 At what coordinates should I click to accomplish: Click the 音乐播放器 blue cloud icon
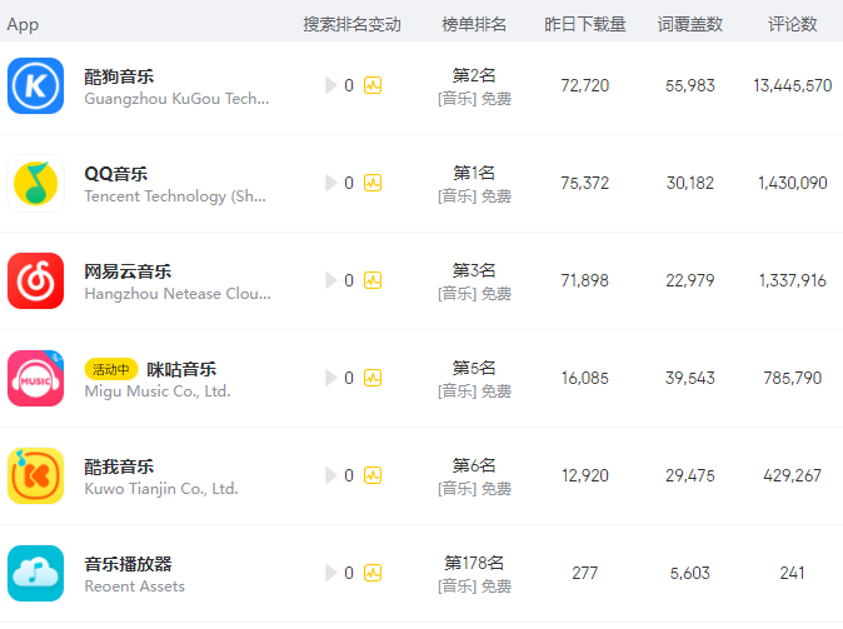(x=36, y=573)
